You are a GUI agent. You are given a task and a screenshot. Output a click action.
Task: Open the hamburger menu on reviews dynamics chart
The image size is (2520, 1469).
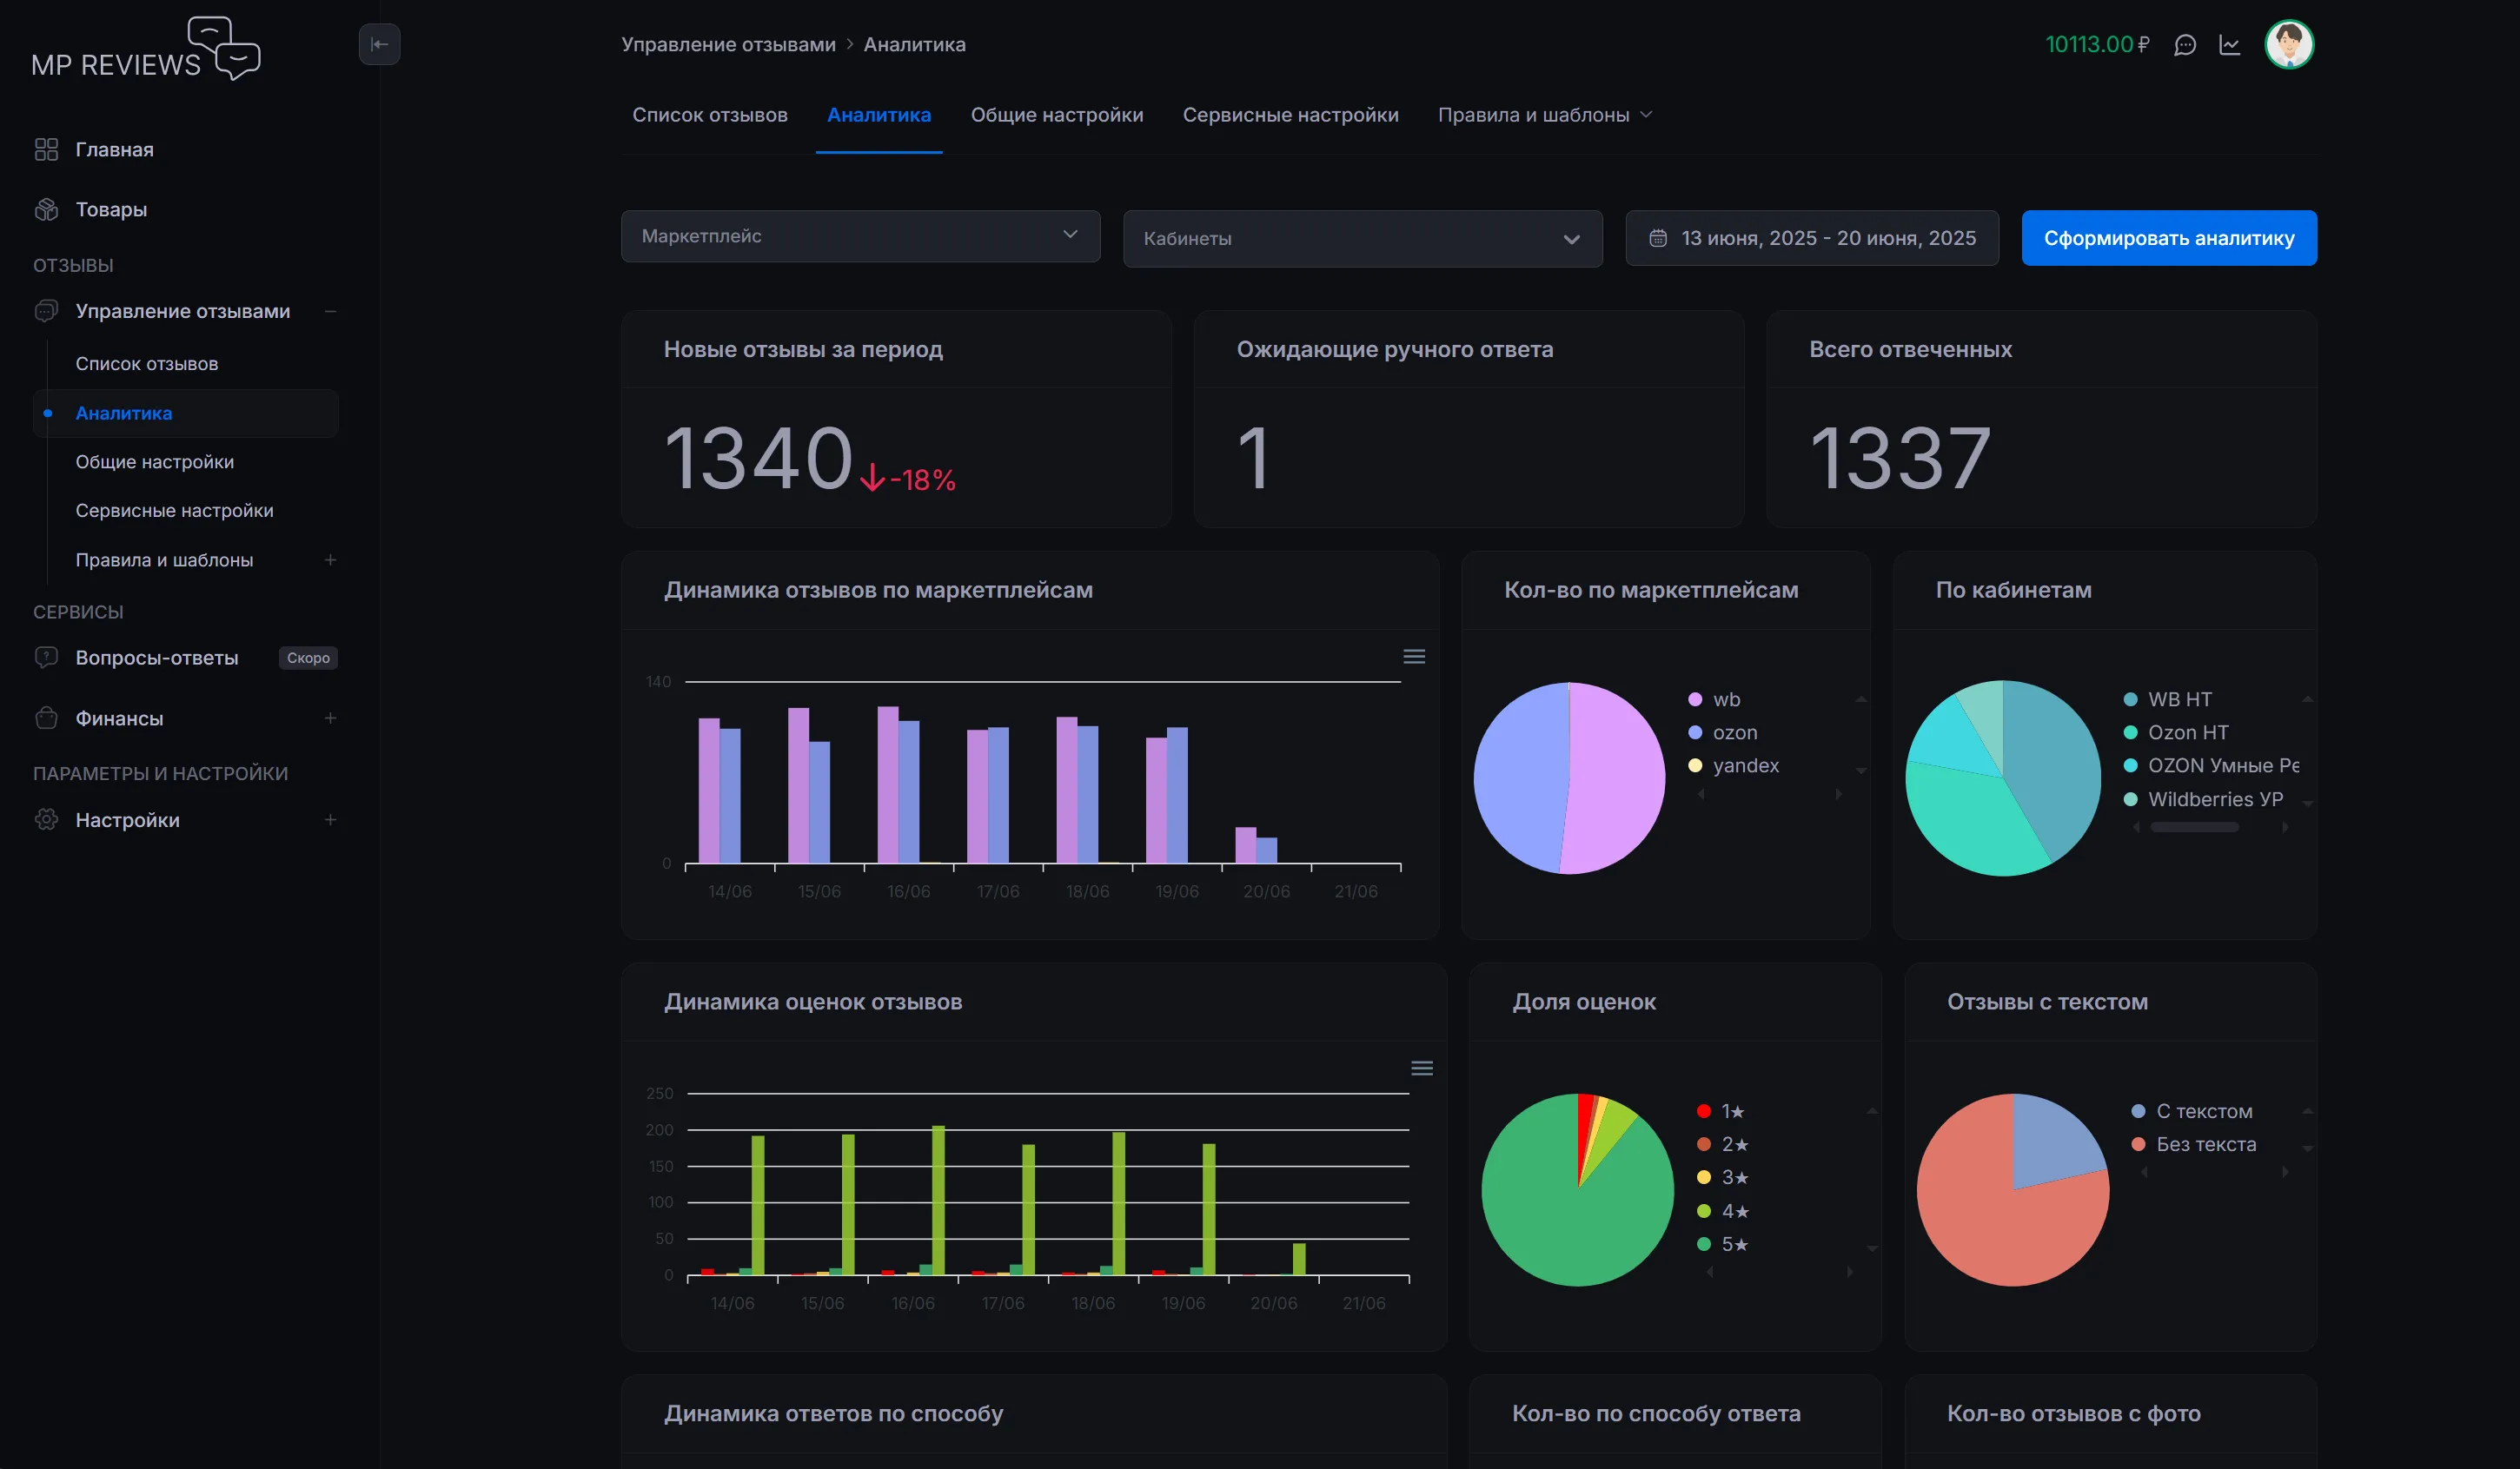pos(1414,656)
